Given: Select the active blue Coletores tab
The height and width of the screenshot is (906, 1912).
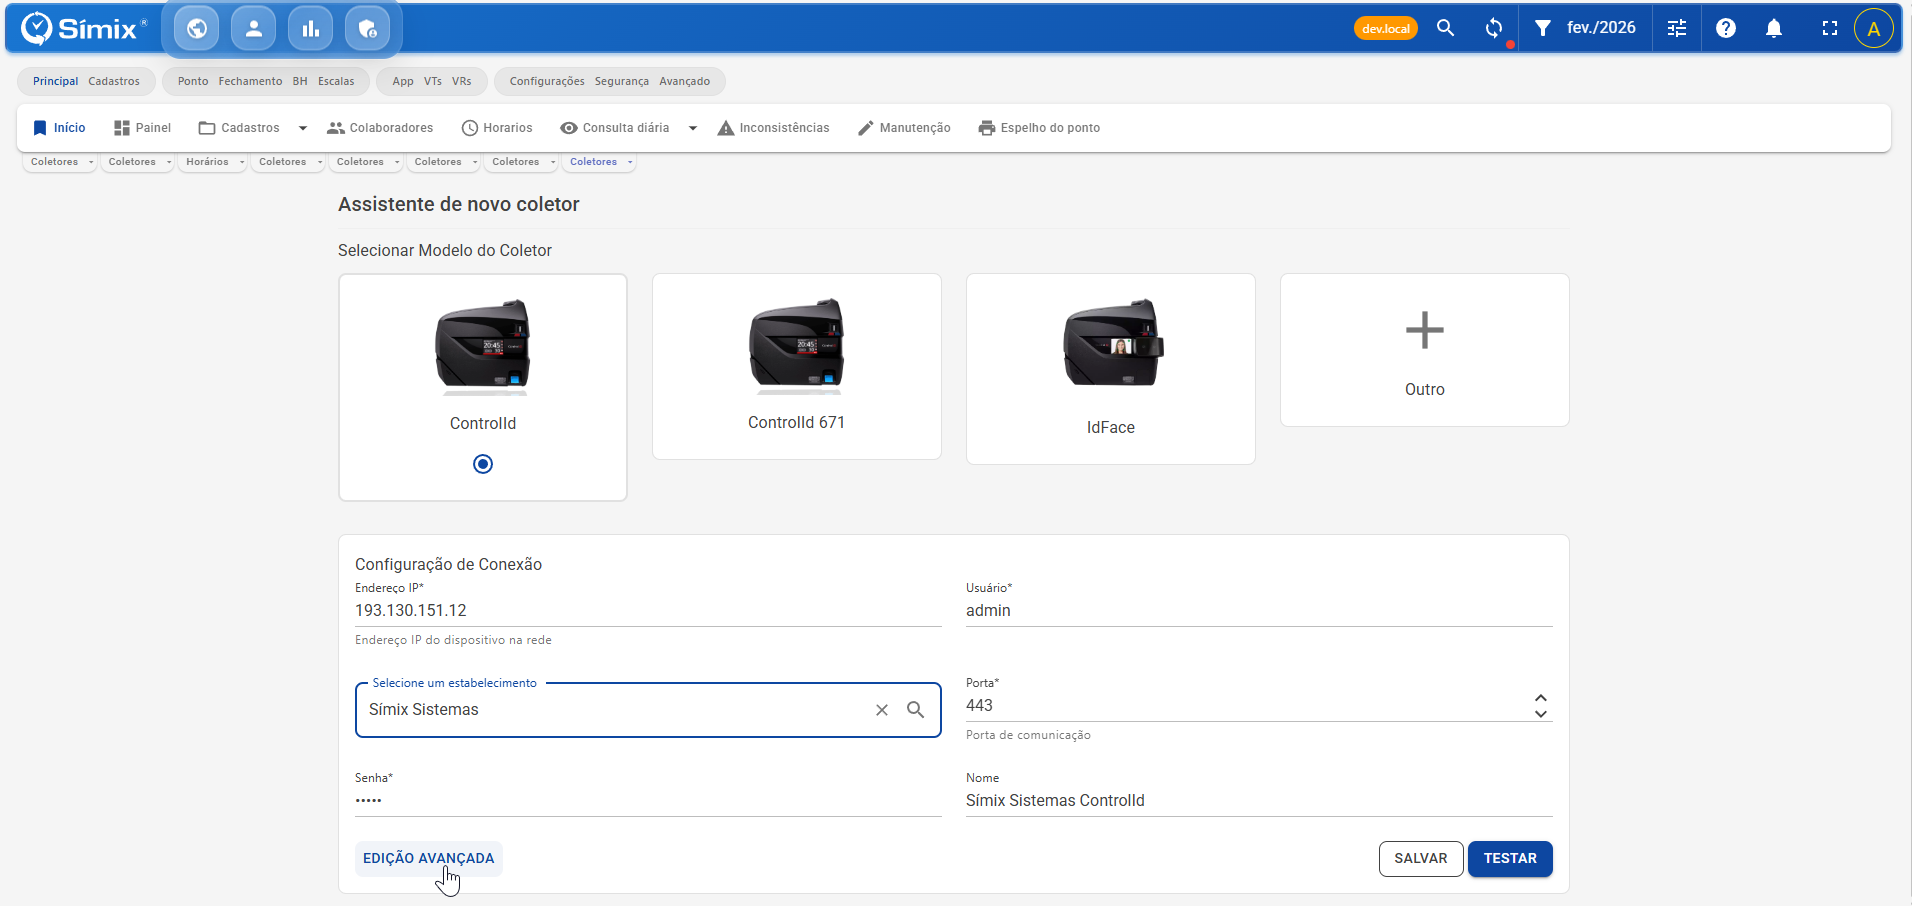Looking at the screenshot, I should point(593,162).
